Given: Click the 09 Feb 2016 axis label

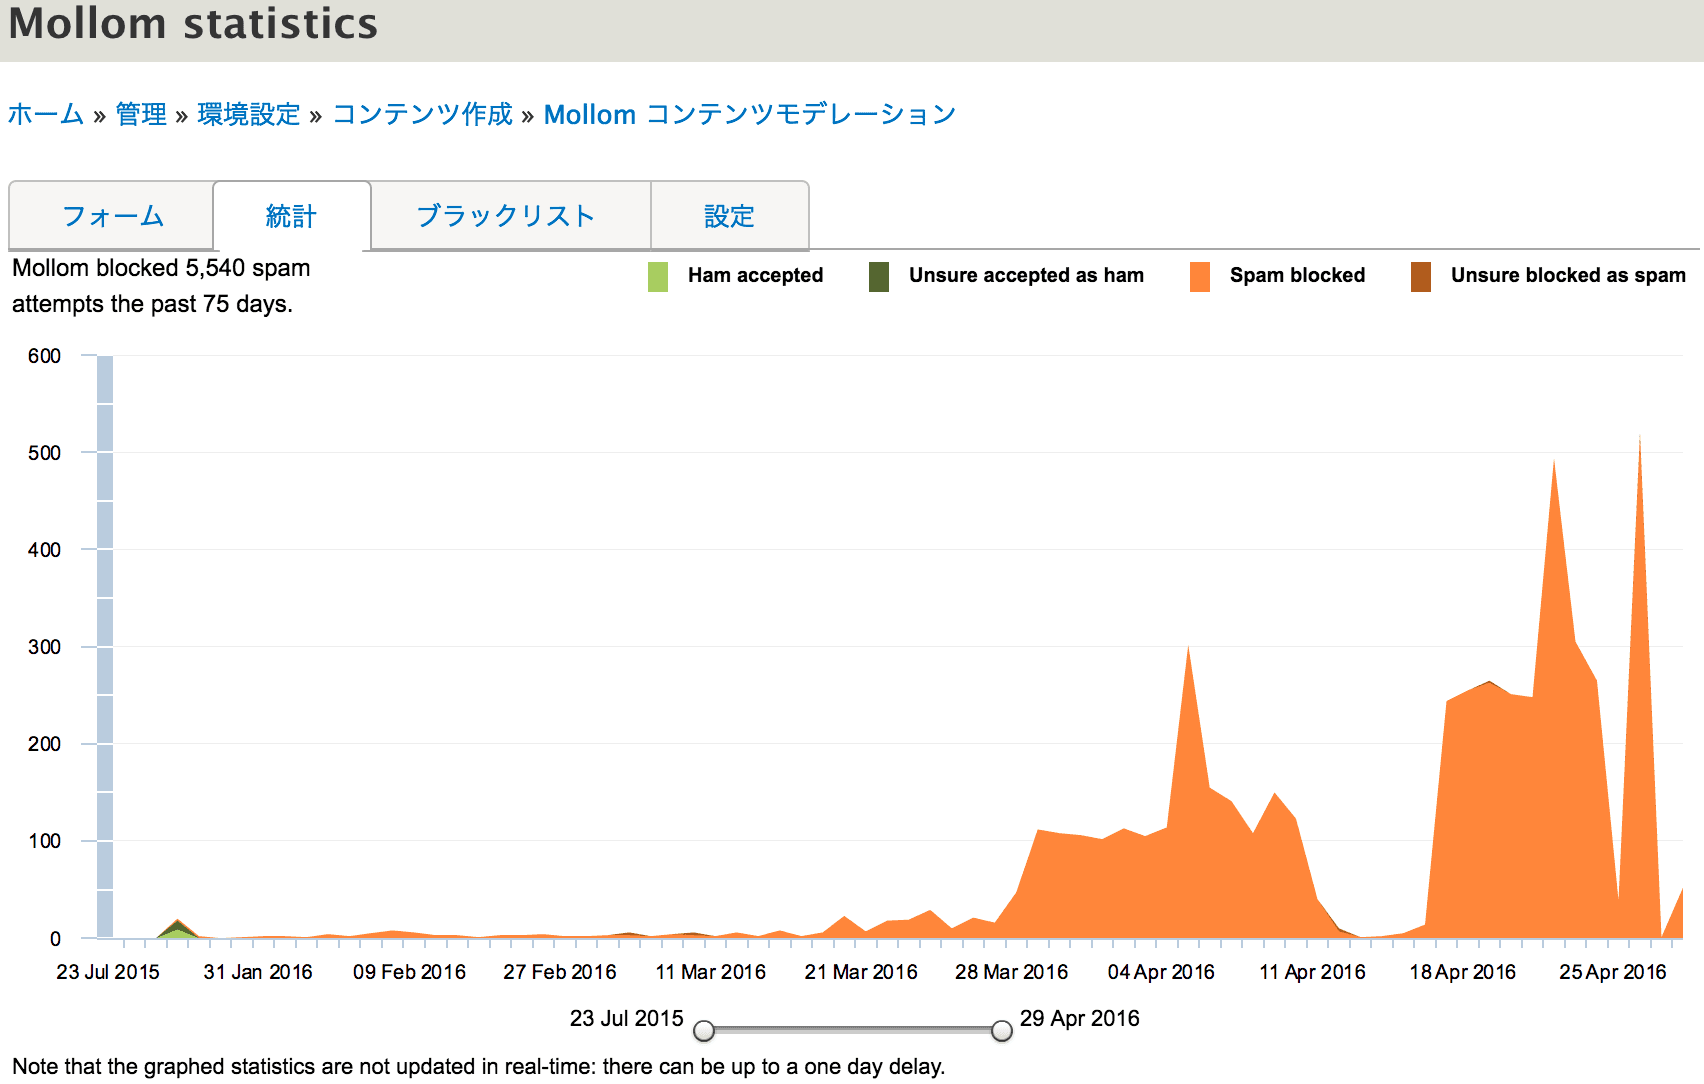Looking at the screenshot, I should point(409,972).
